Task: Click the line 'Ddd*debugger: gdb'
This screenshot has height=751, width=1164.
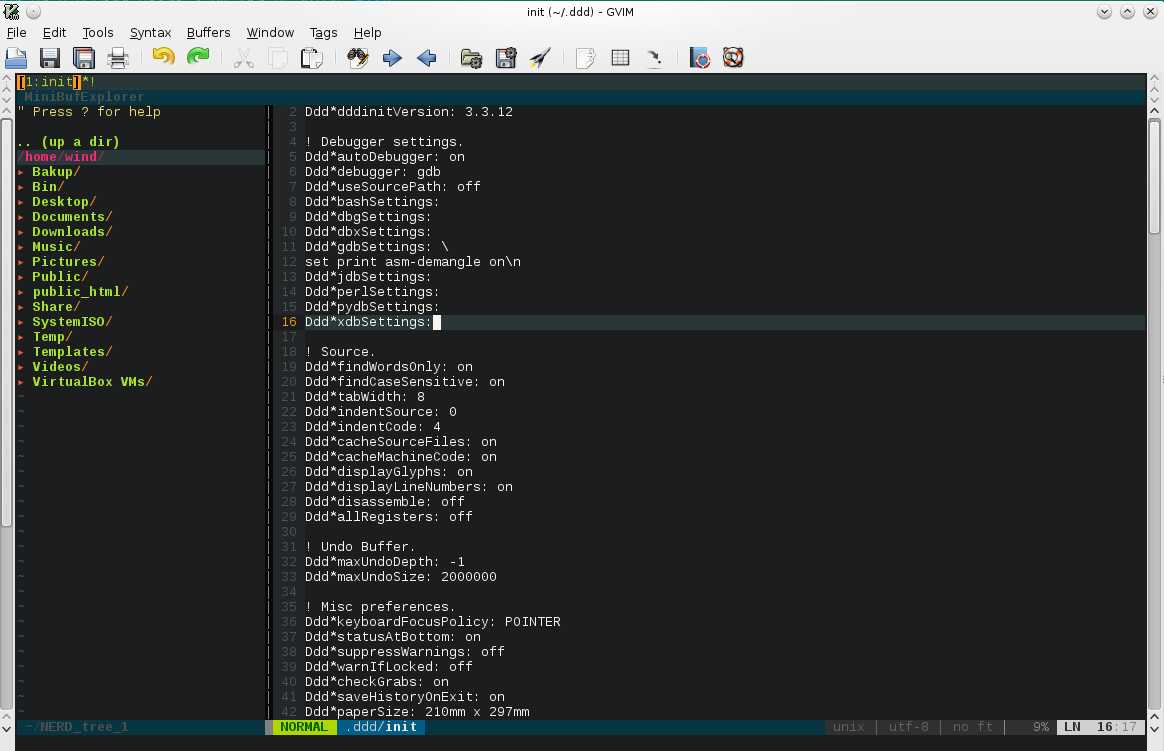Action: coord(373,172)
